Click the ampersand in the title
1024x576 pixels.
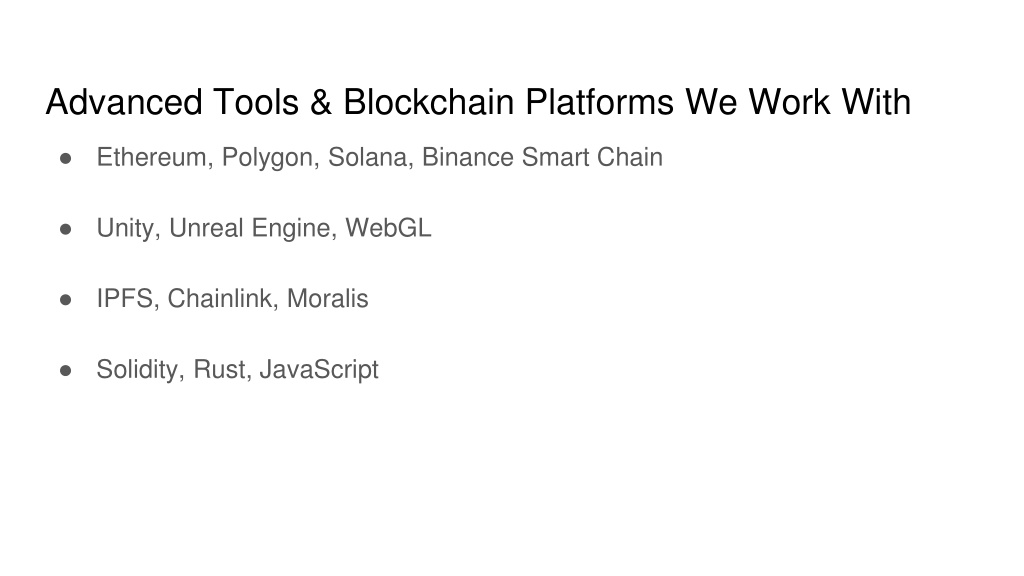(x=321, y=103)
